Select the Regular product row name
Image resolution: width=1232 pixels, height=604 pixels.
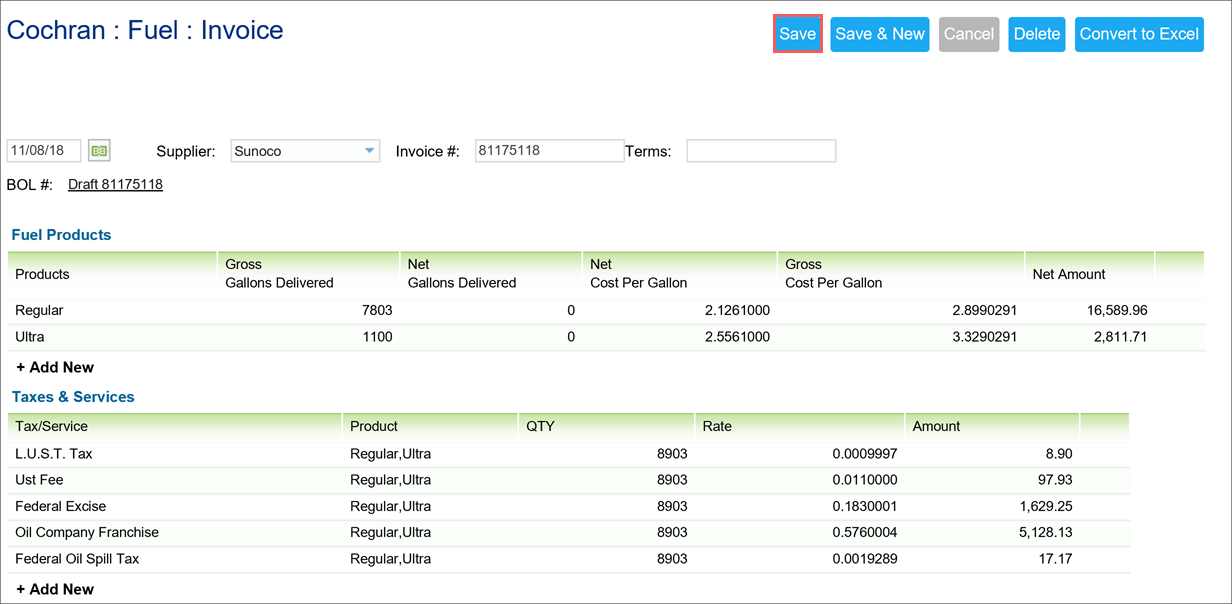click(x=39, y=311)
